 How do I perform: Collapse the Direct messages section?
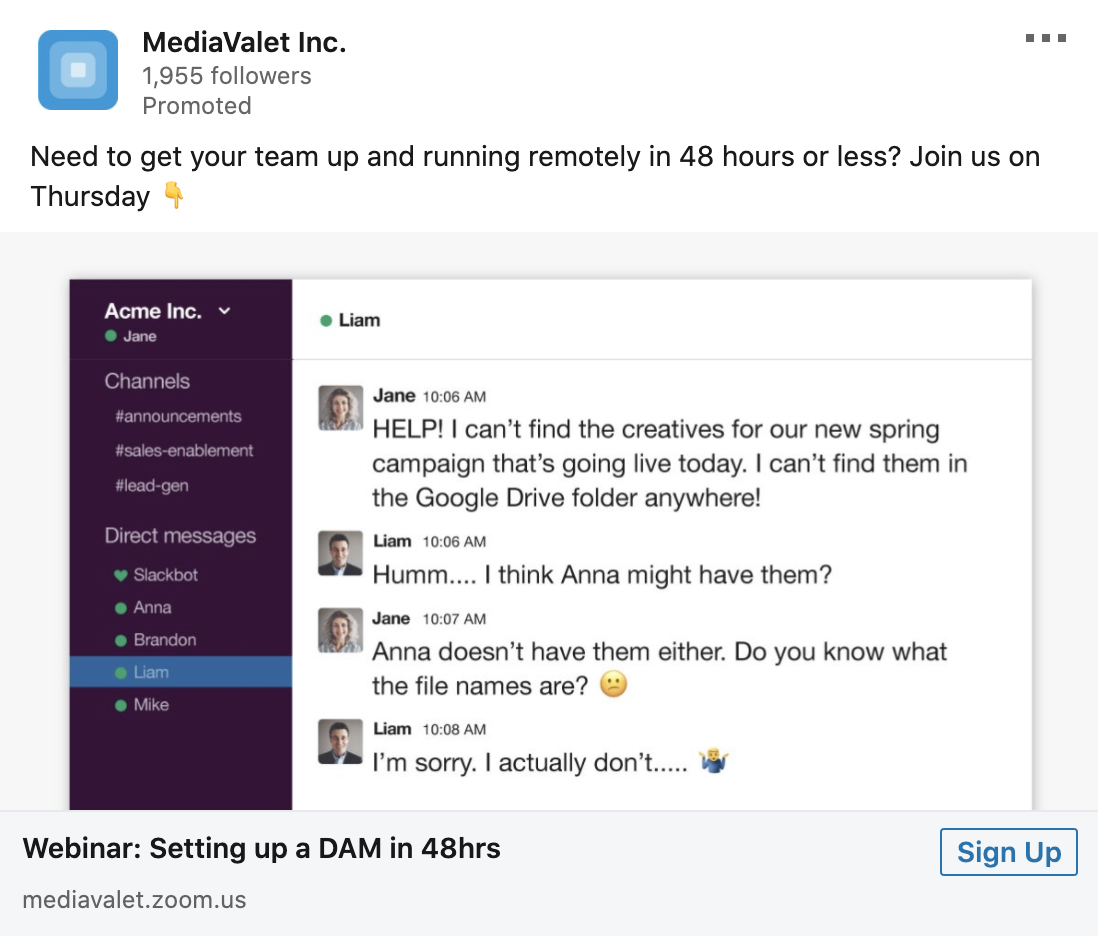[x=179, y=536]
